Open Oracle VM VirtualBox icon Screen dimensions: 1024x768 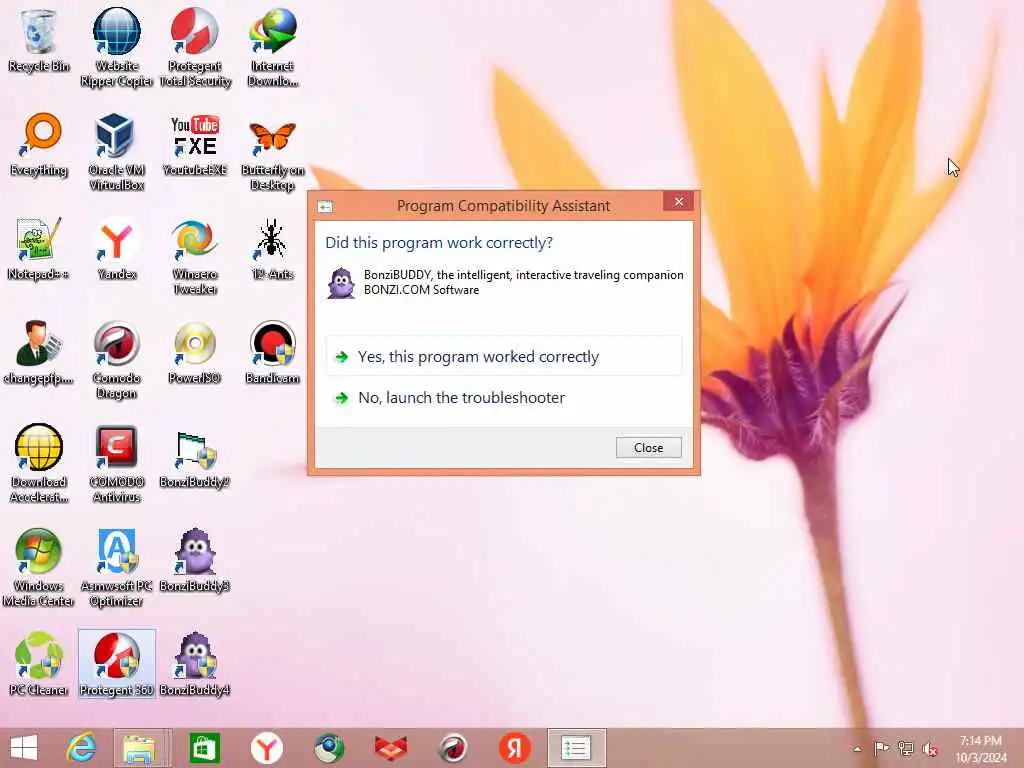(116, 152)
